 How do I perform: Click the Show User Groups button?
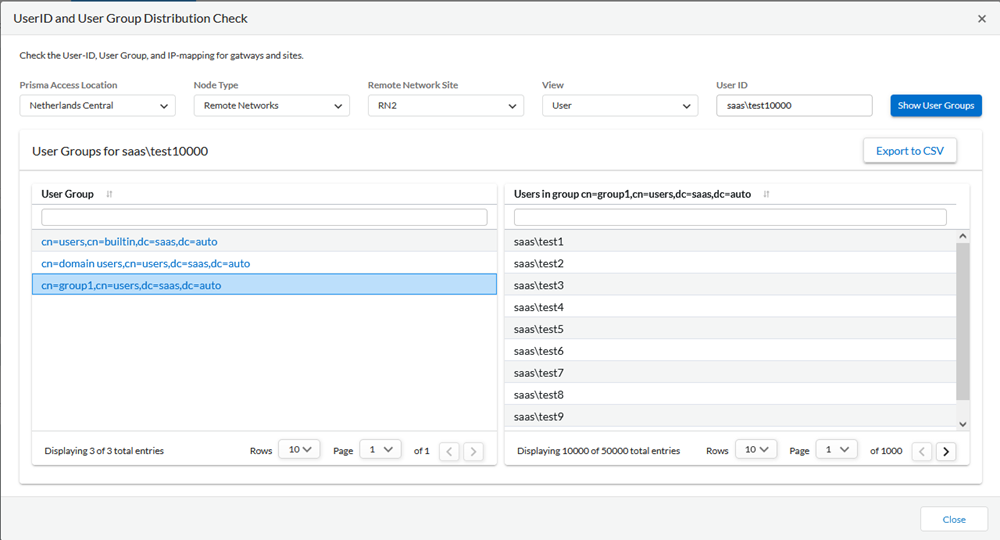pyautogui.click(x=936, y=105)
